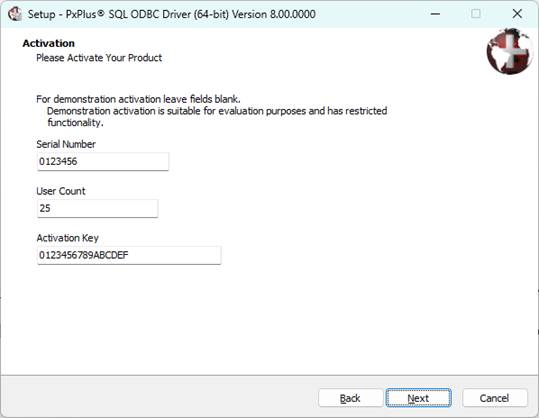Cancel the driver installation
This screenshot has width=539, height=418.
coord(495,398)
